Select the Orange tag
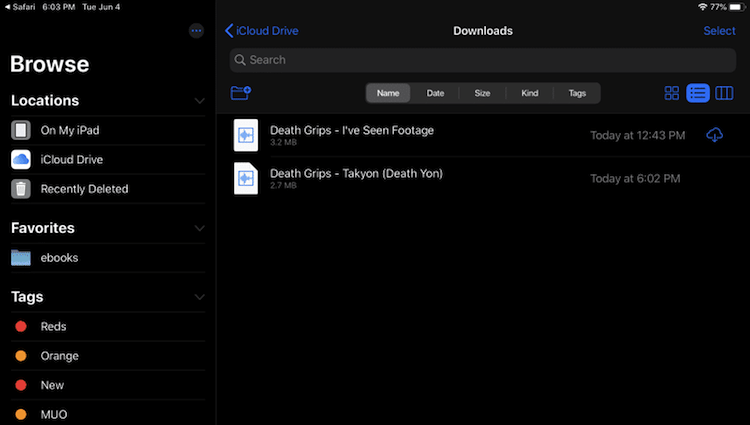Screen dimensions: 750x425 click(108, 356)
